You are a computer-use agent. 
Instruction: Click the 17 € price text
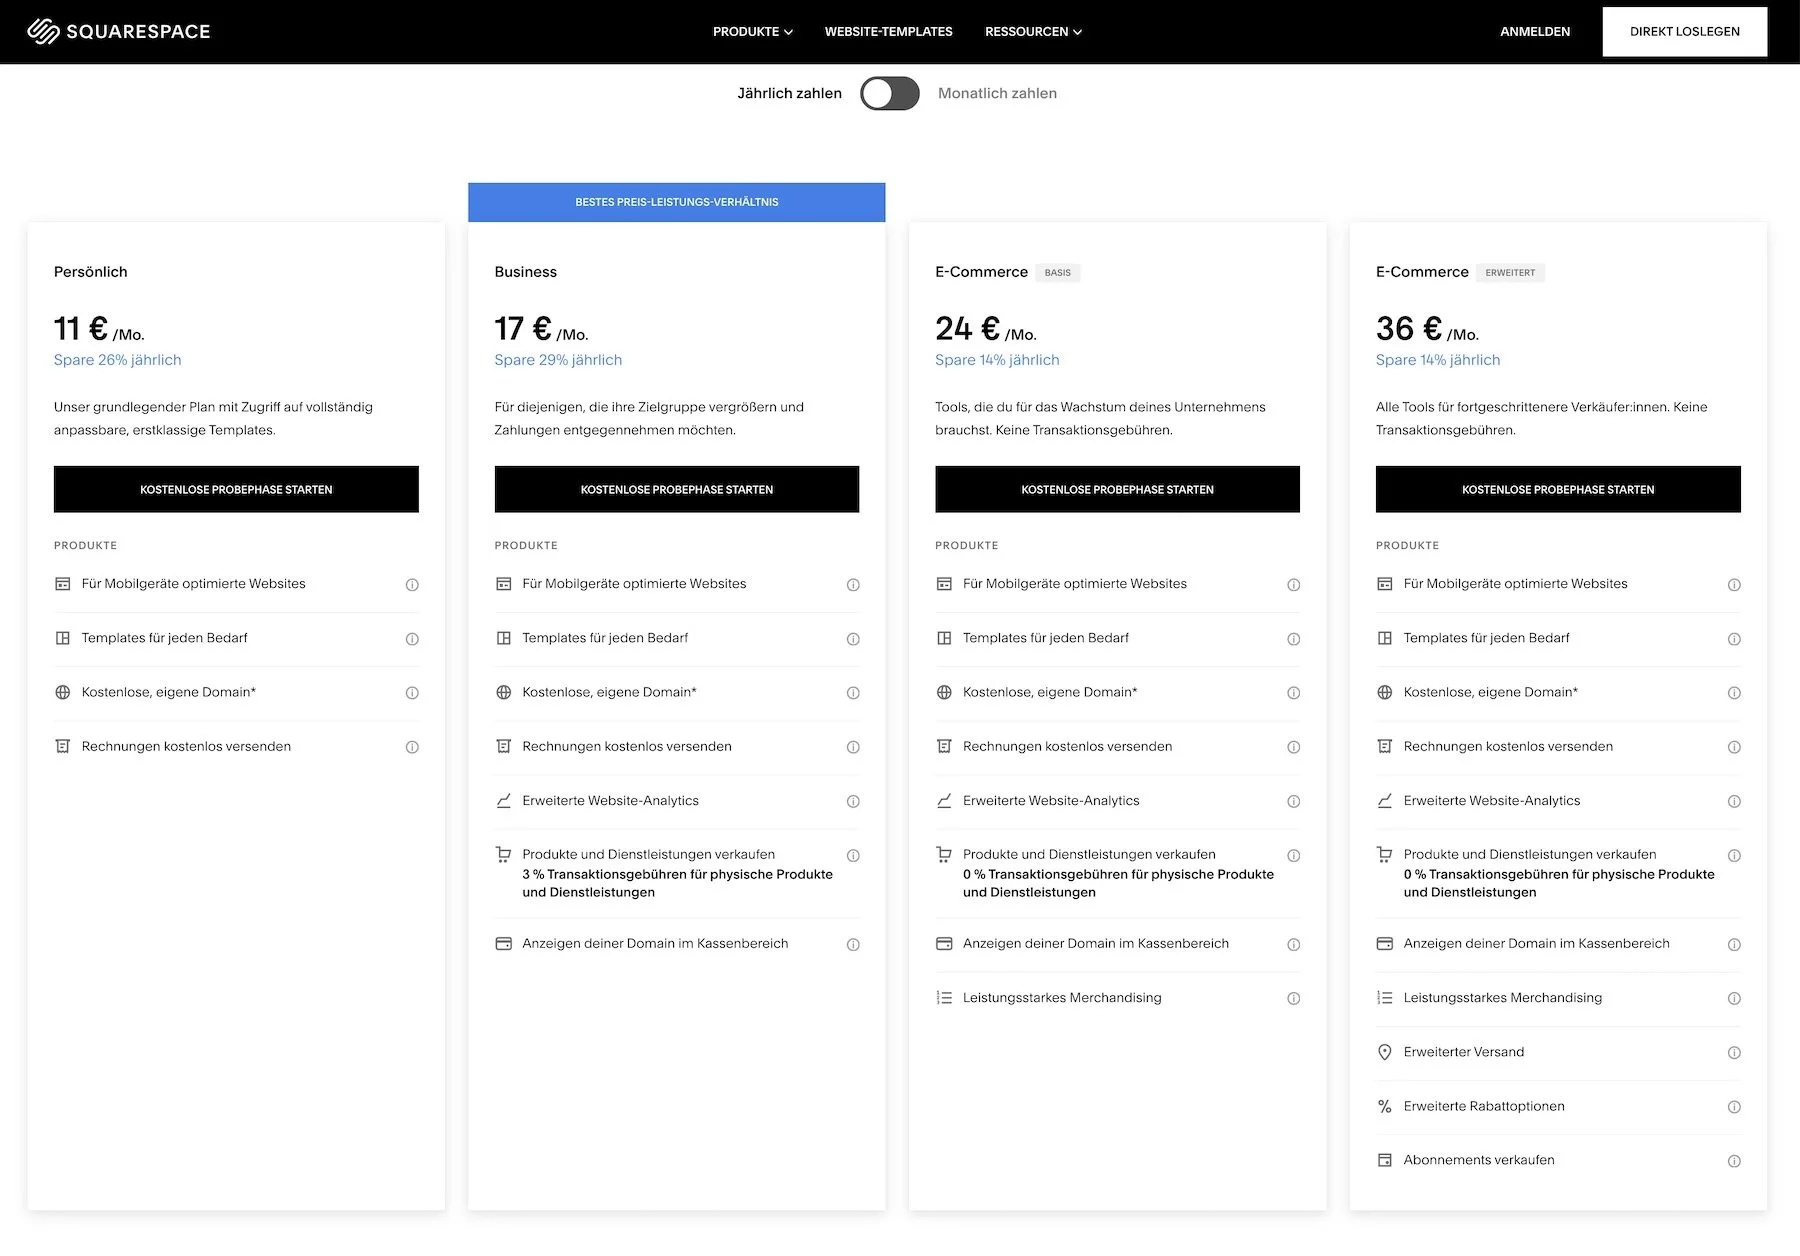click(523, 328)
